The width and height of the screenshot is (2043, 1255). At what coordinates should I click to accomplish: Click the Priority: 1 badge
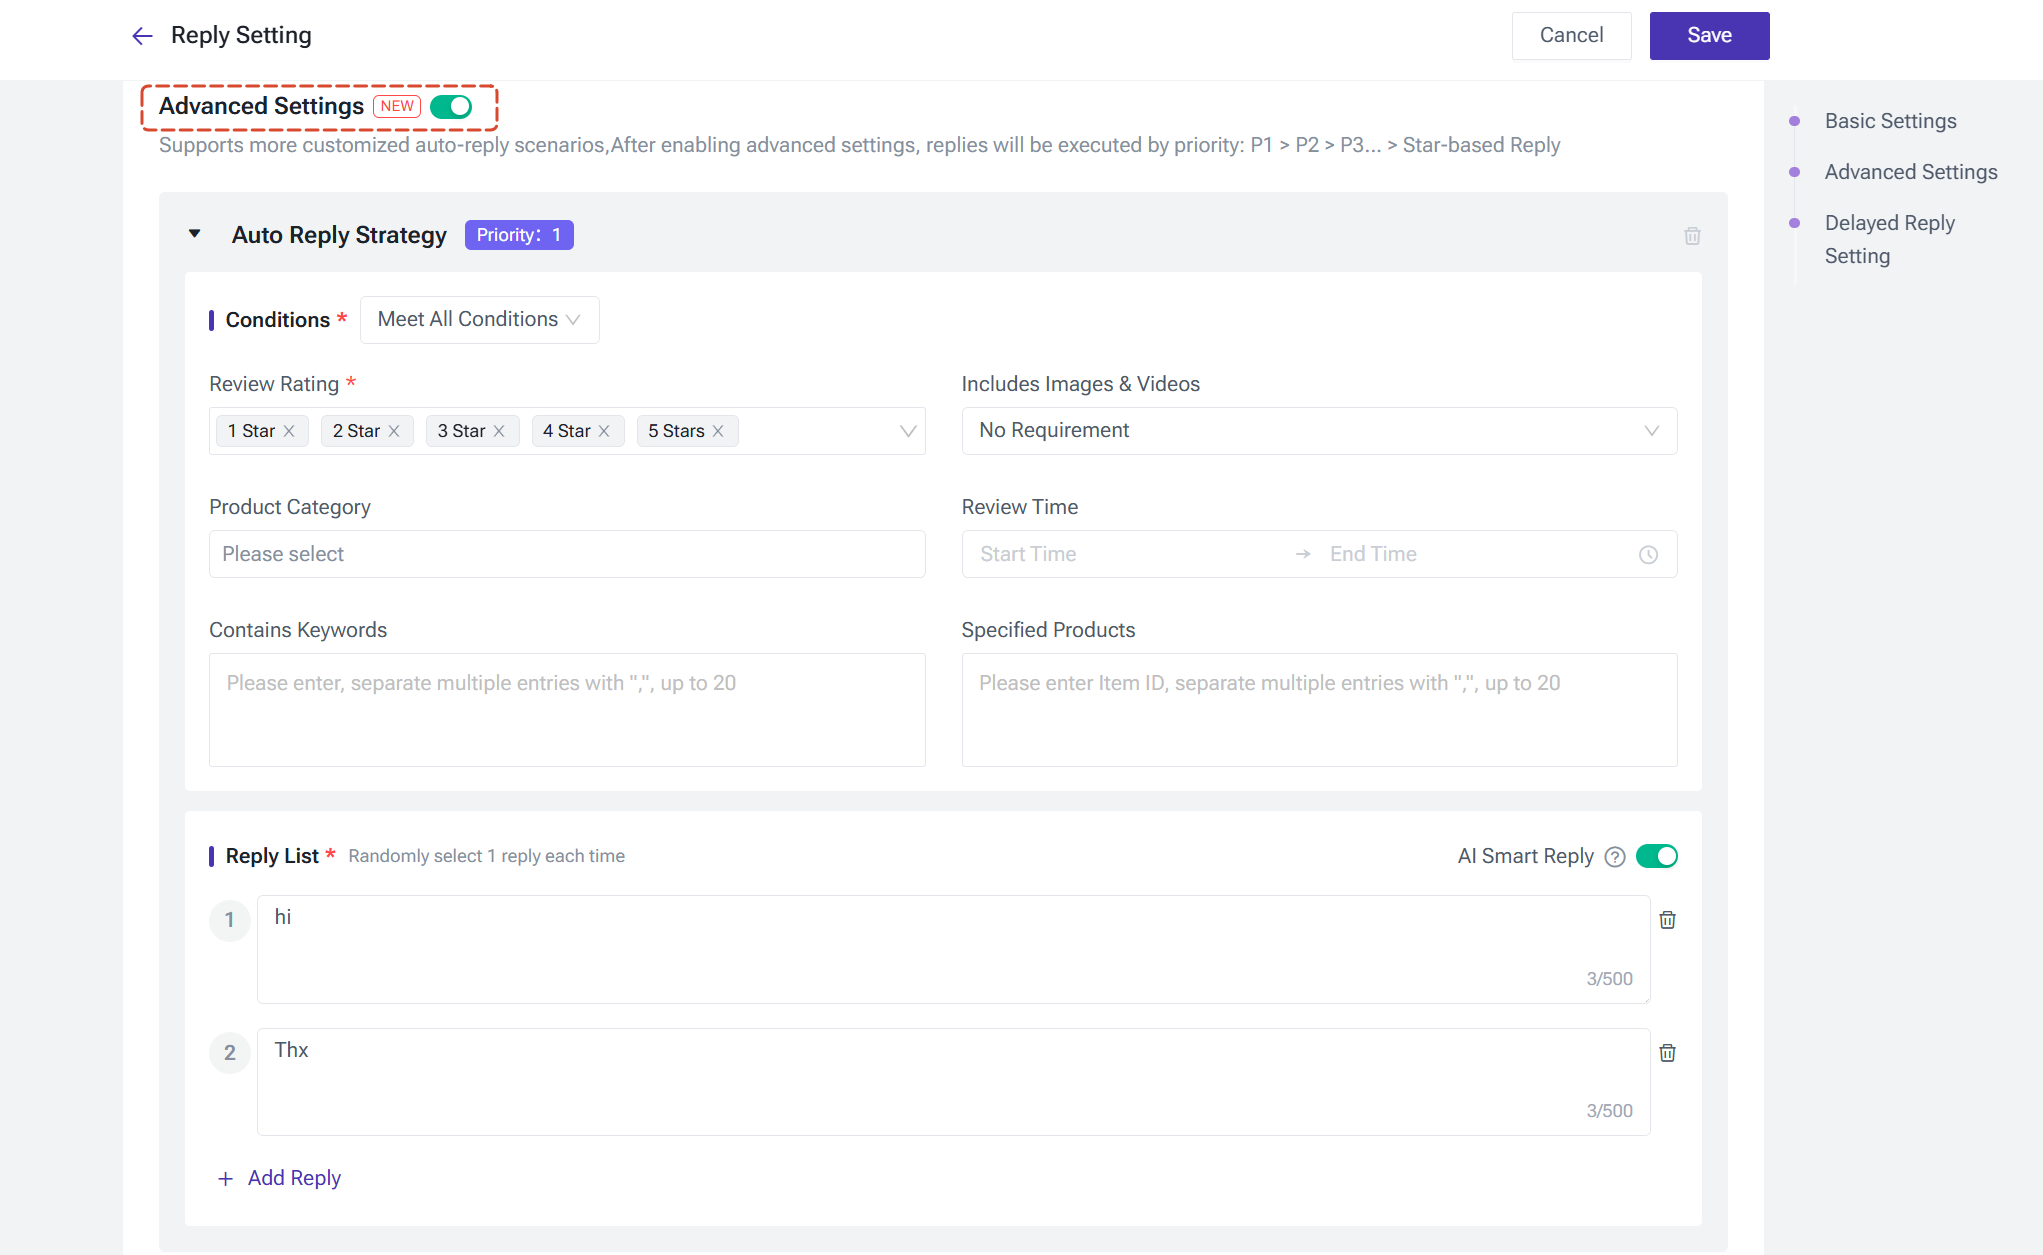click(519, 235)
